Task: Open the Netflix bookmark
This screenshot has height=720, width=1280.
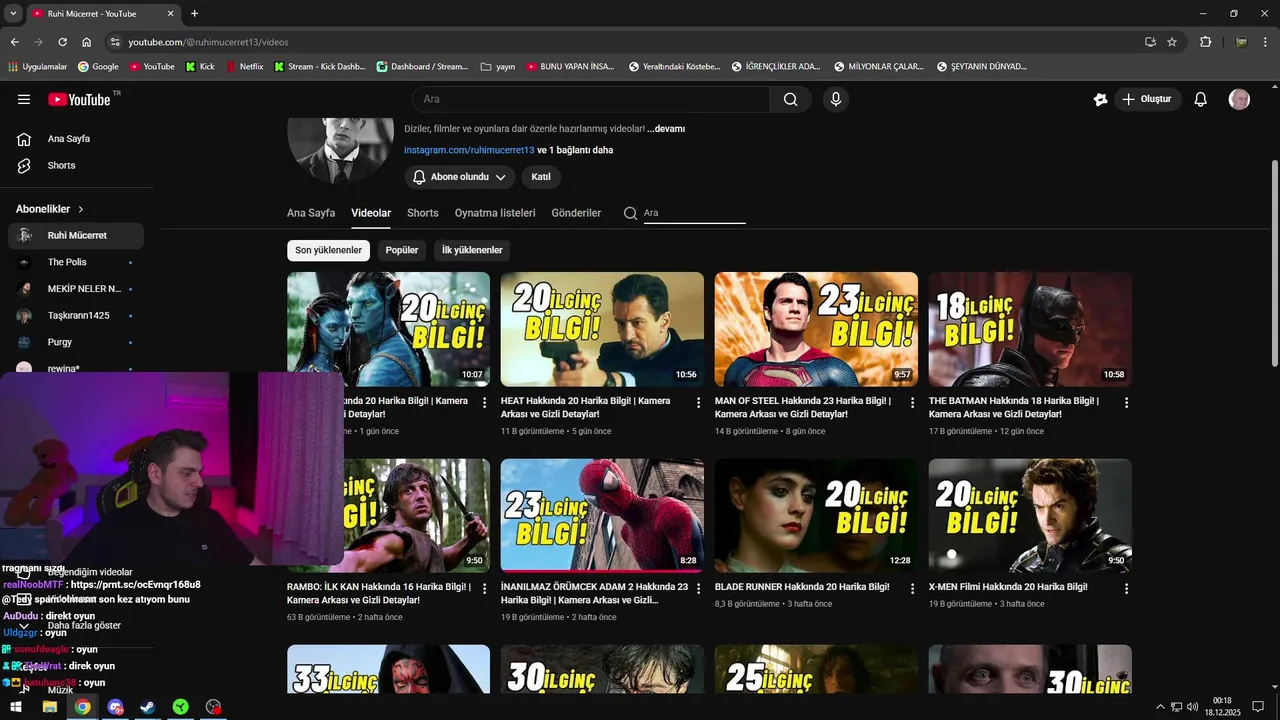Action: 245,67
